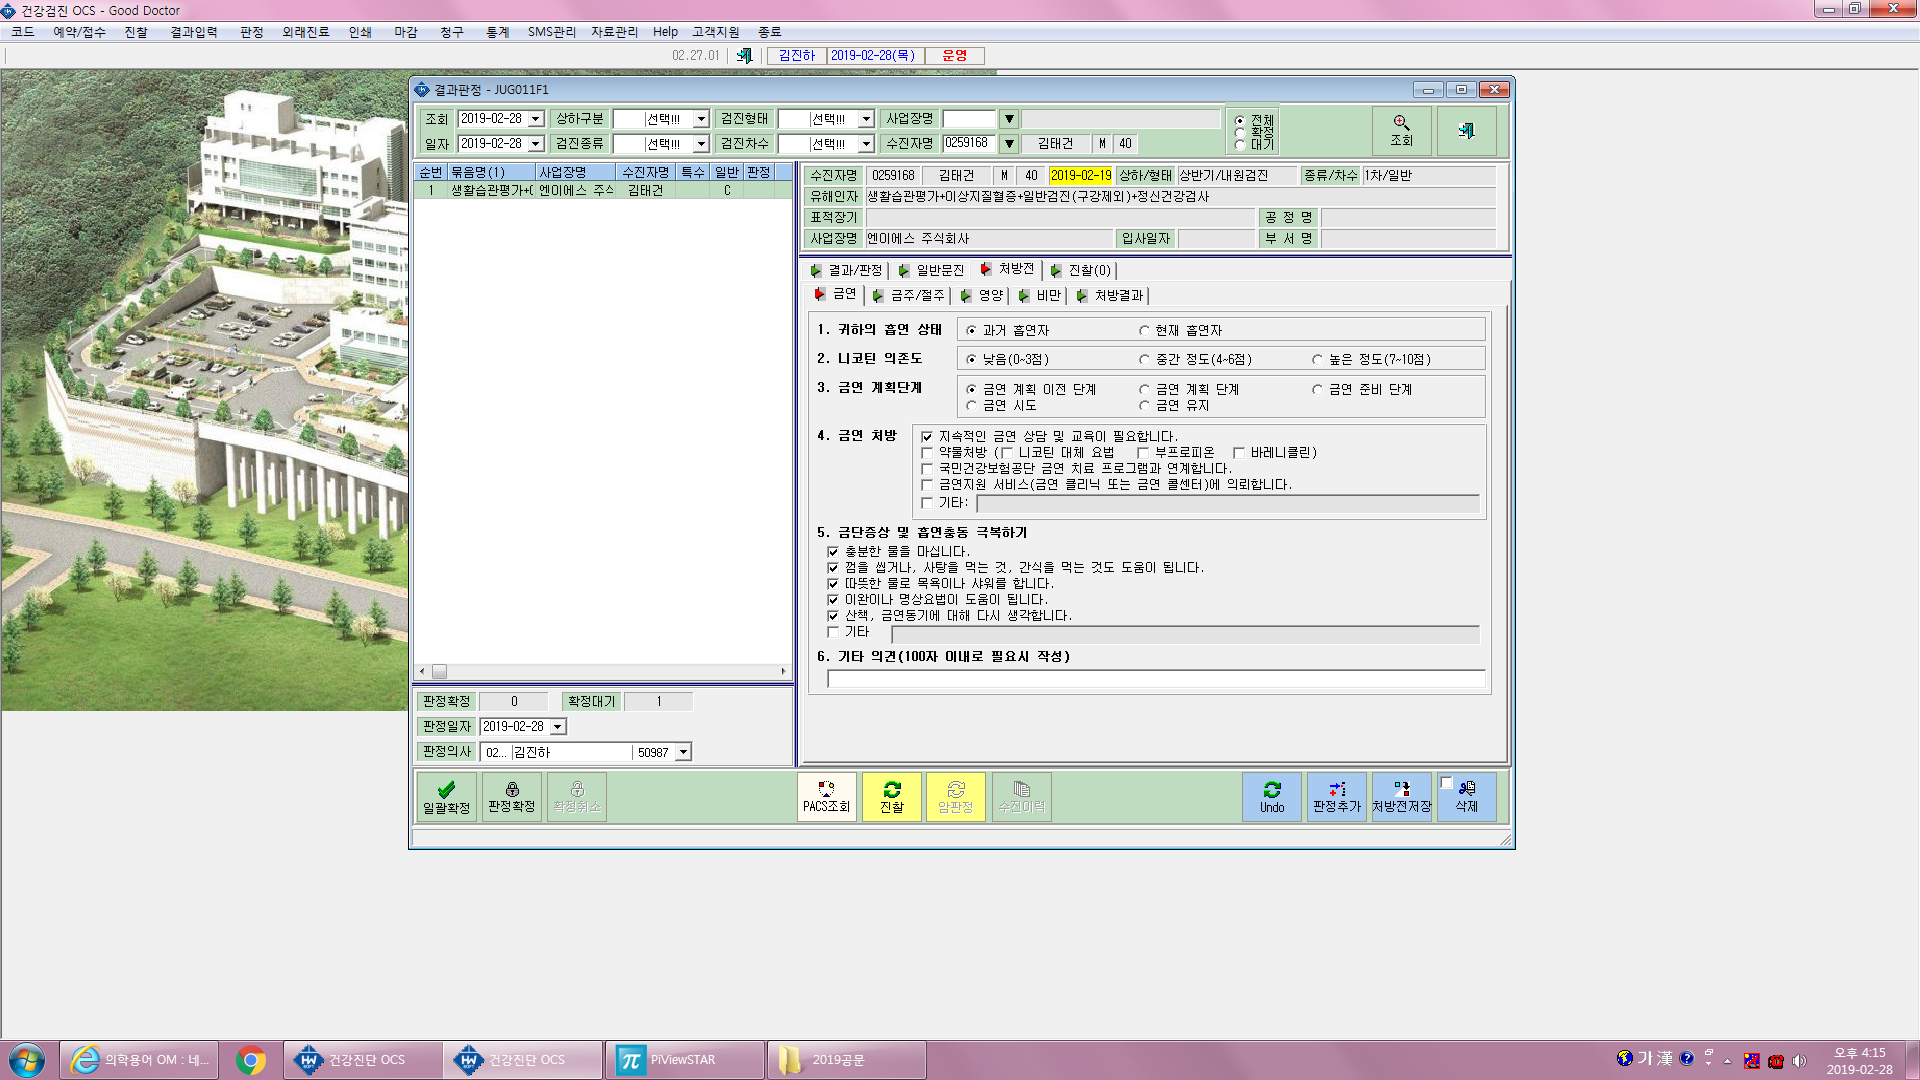Click the 기타 의견 text input field
The image size is (1920, 1080).
(x=1156, y=680)
